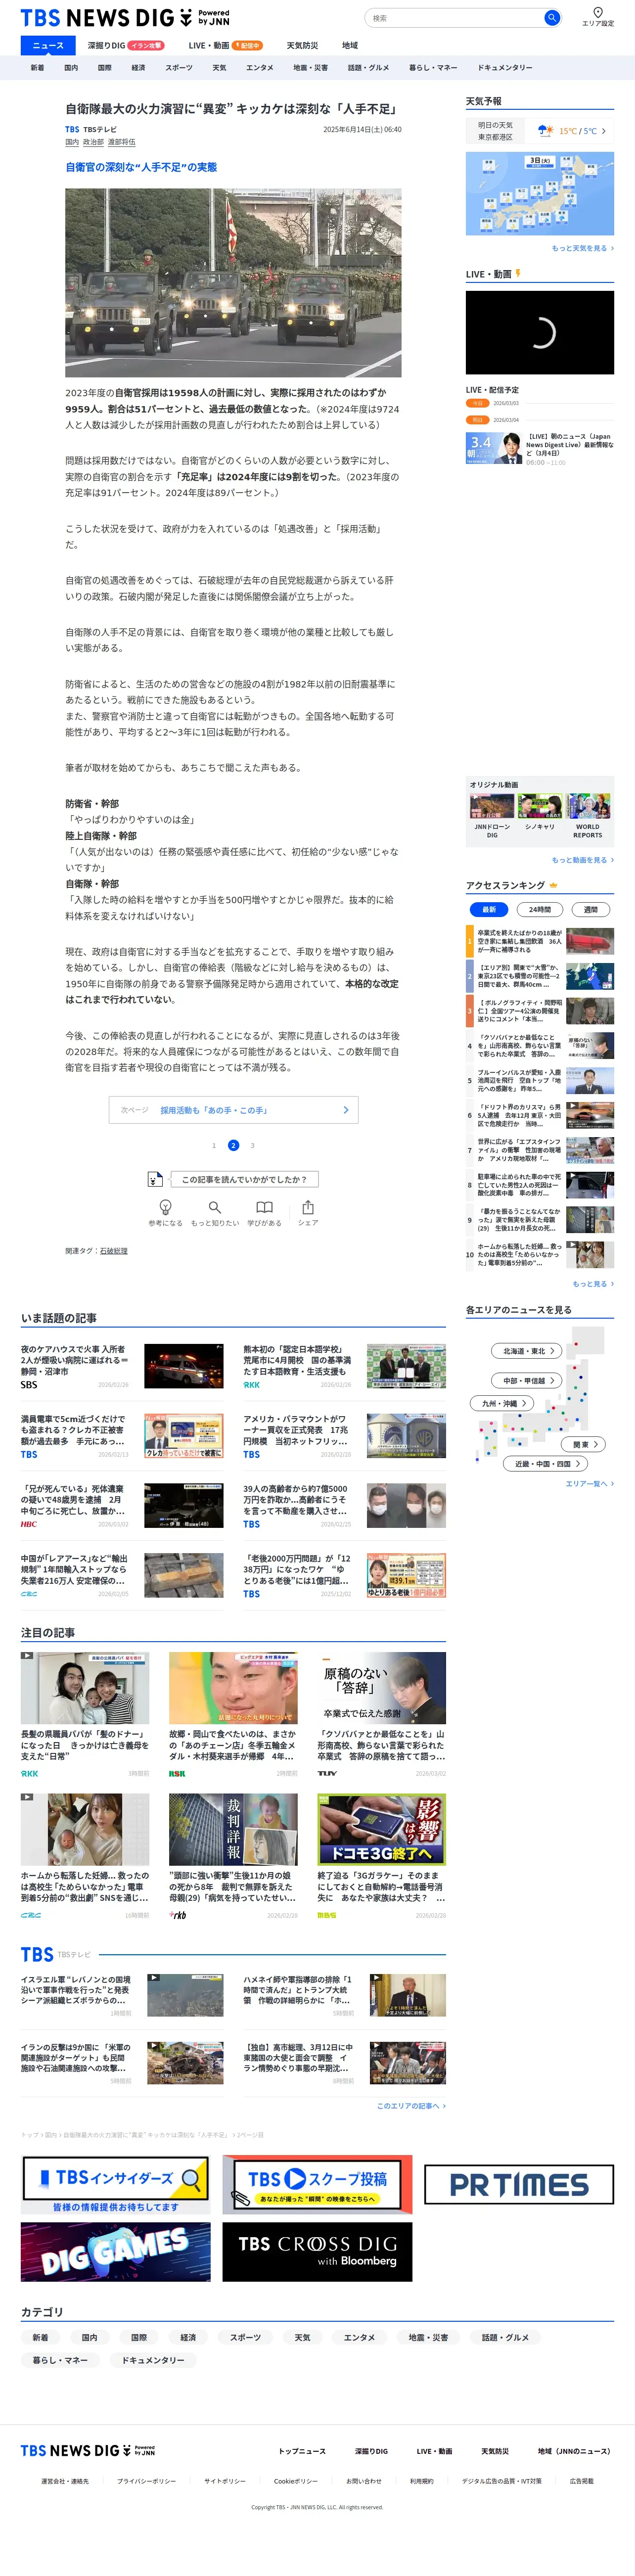Click お問い合わせ in the footer

[x=364, y=2481]
